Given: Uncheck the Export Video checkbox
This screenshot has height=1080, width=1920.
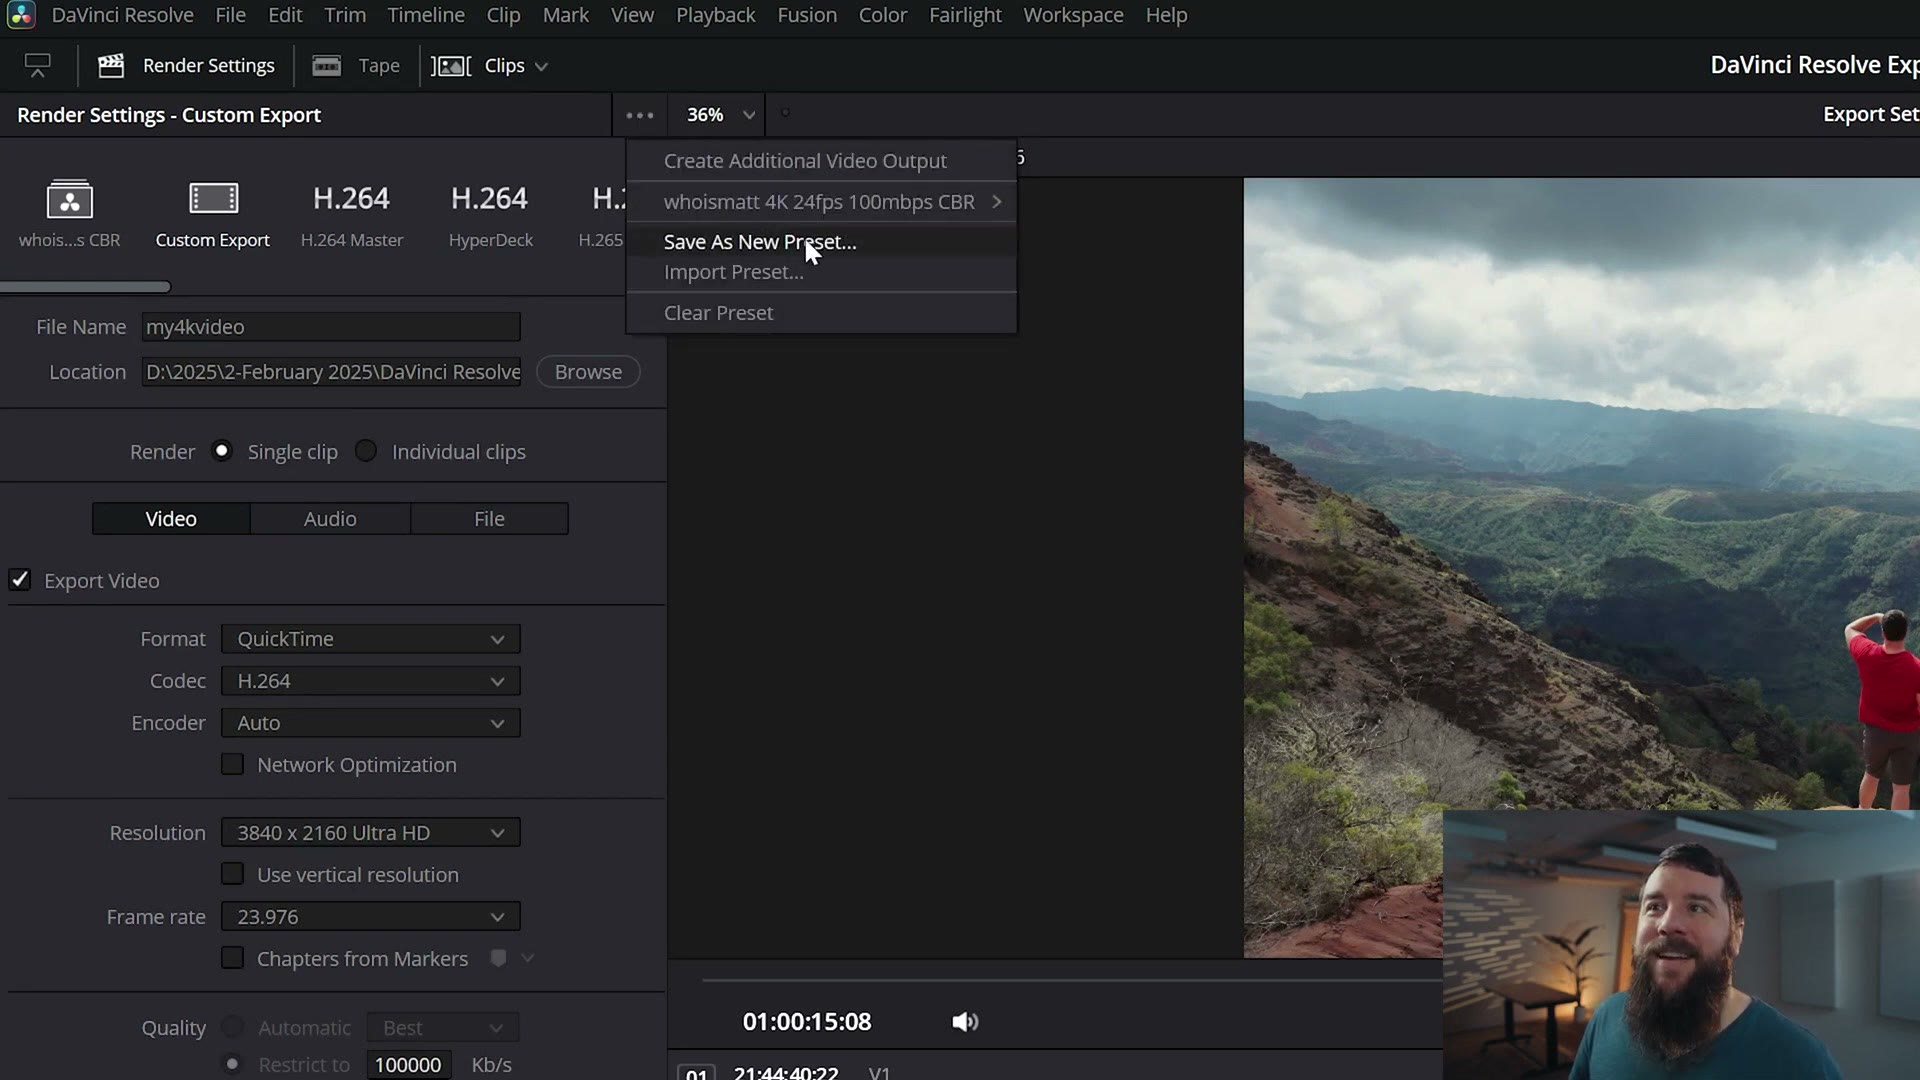Looking at the screenshot, I should pyautogui.click(x=20, y=580).
